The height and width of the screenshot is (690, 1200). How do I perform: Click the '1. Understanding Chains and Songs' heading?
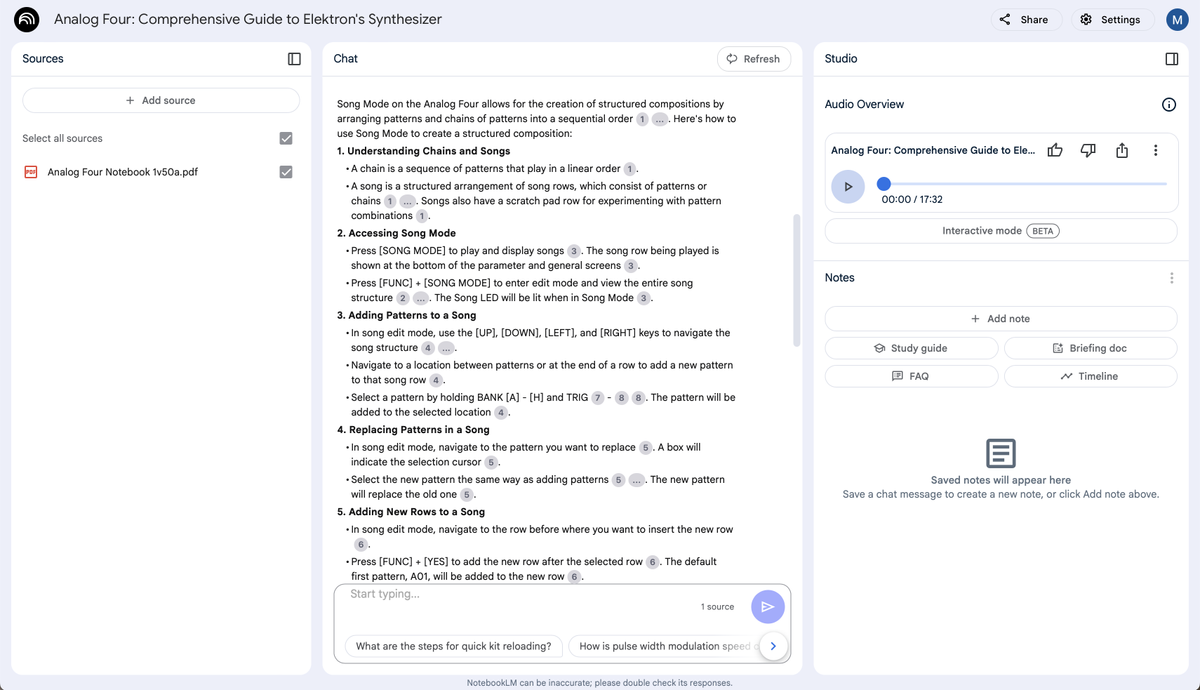click(424, 151)
